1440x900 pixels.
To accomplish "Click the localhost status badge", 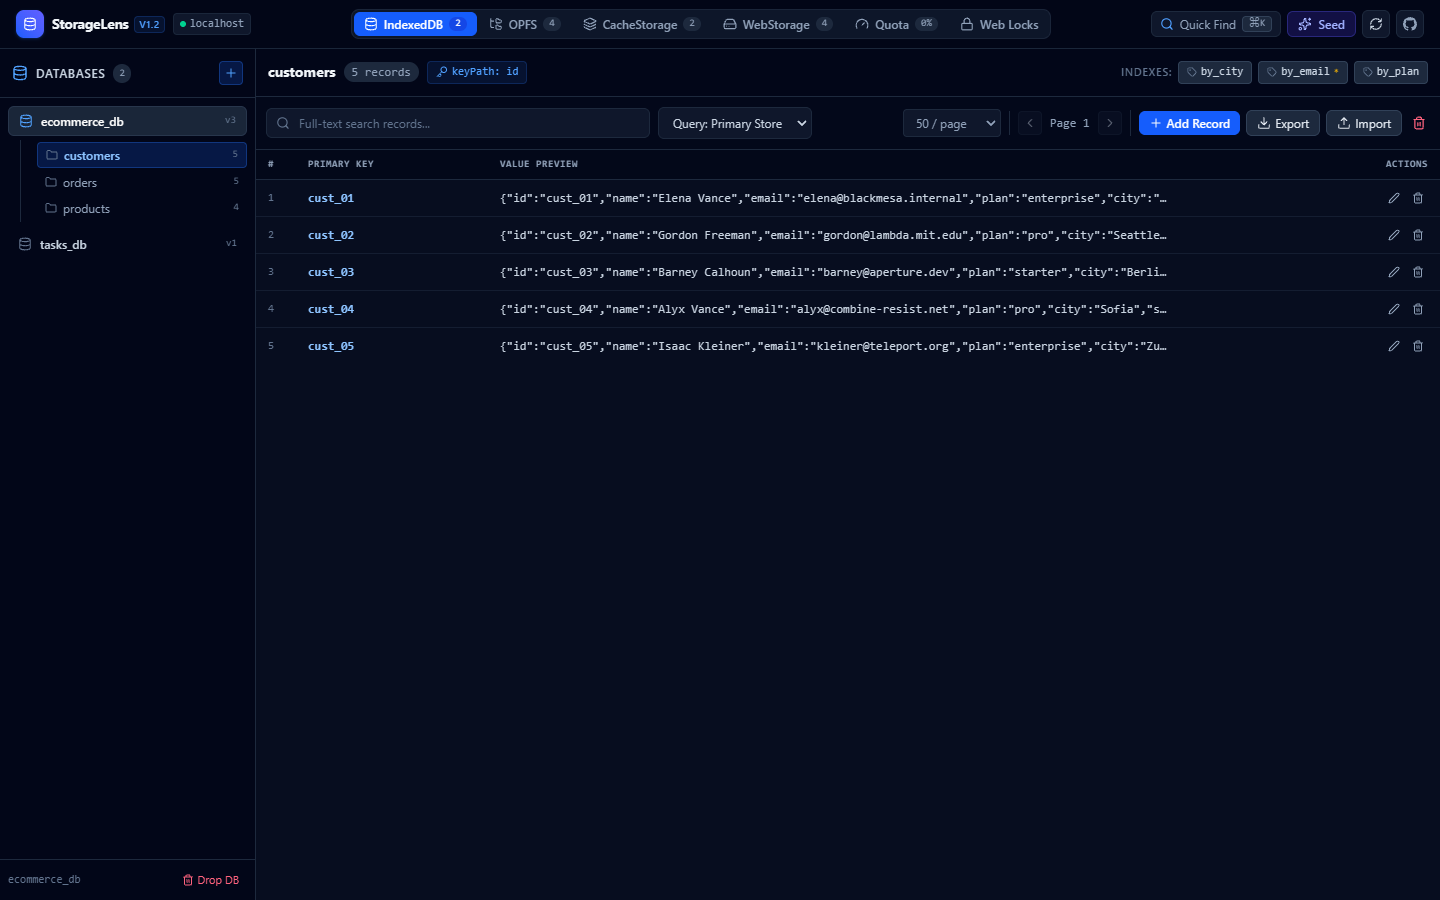I will pos(212,24).
